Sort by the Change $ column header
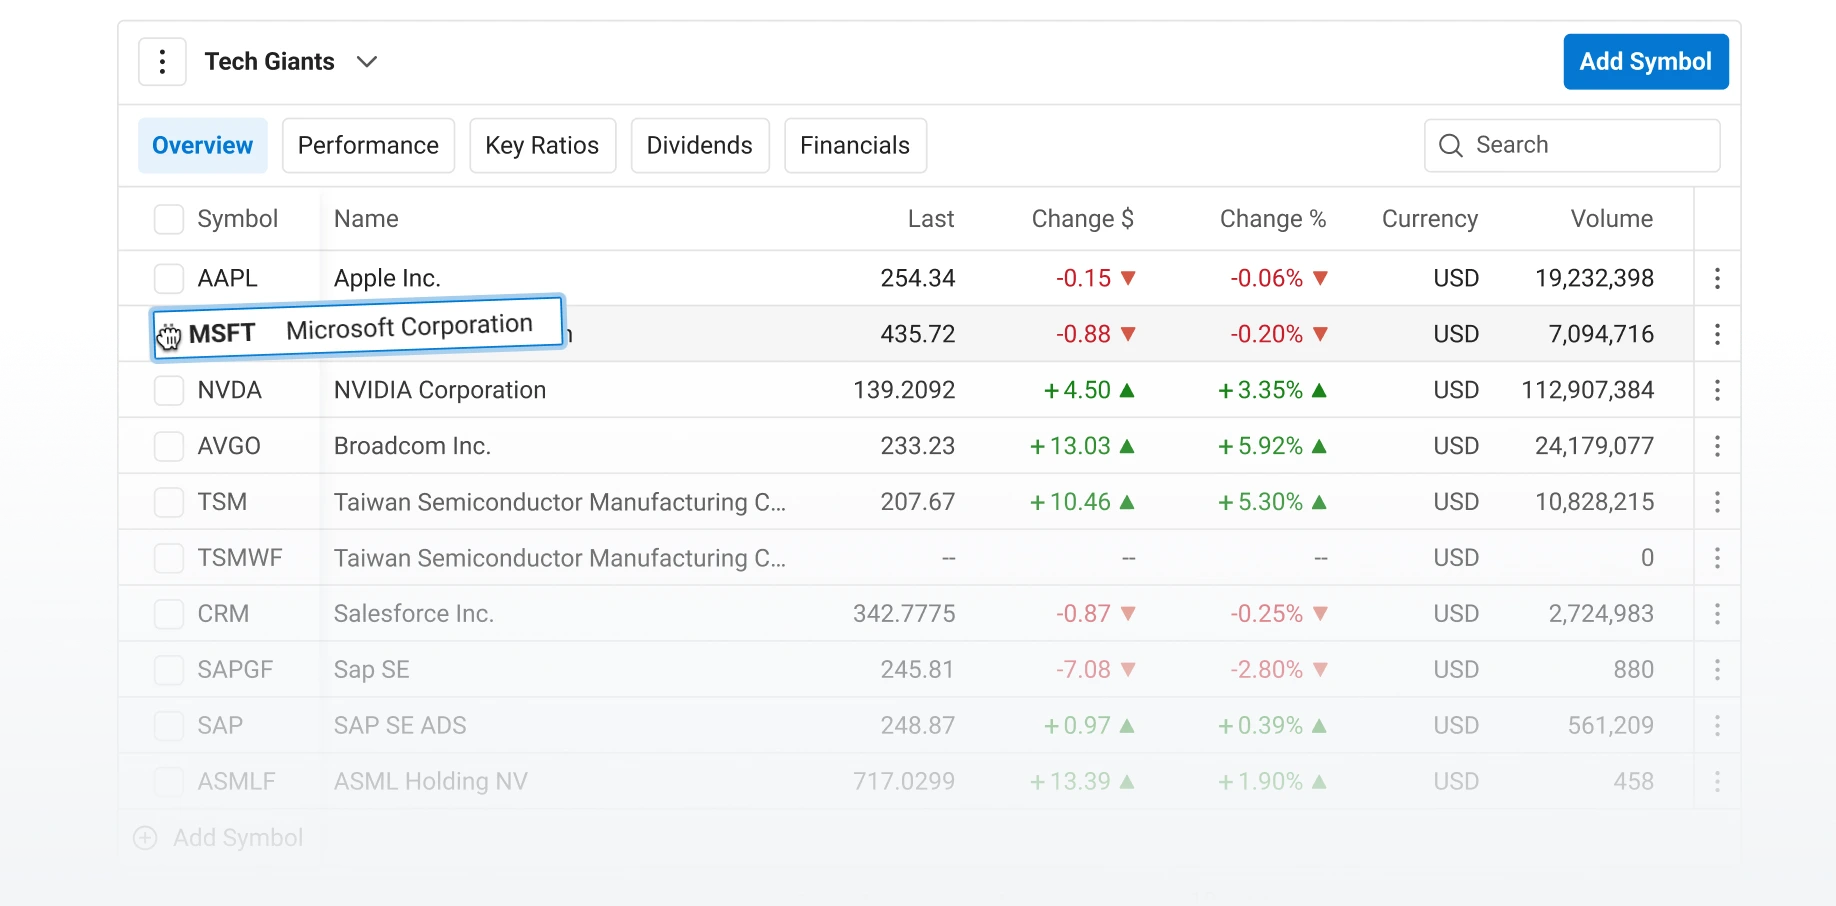 tap(1083, 219)
